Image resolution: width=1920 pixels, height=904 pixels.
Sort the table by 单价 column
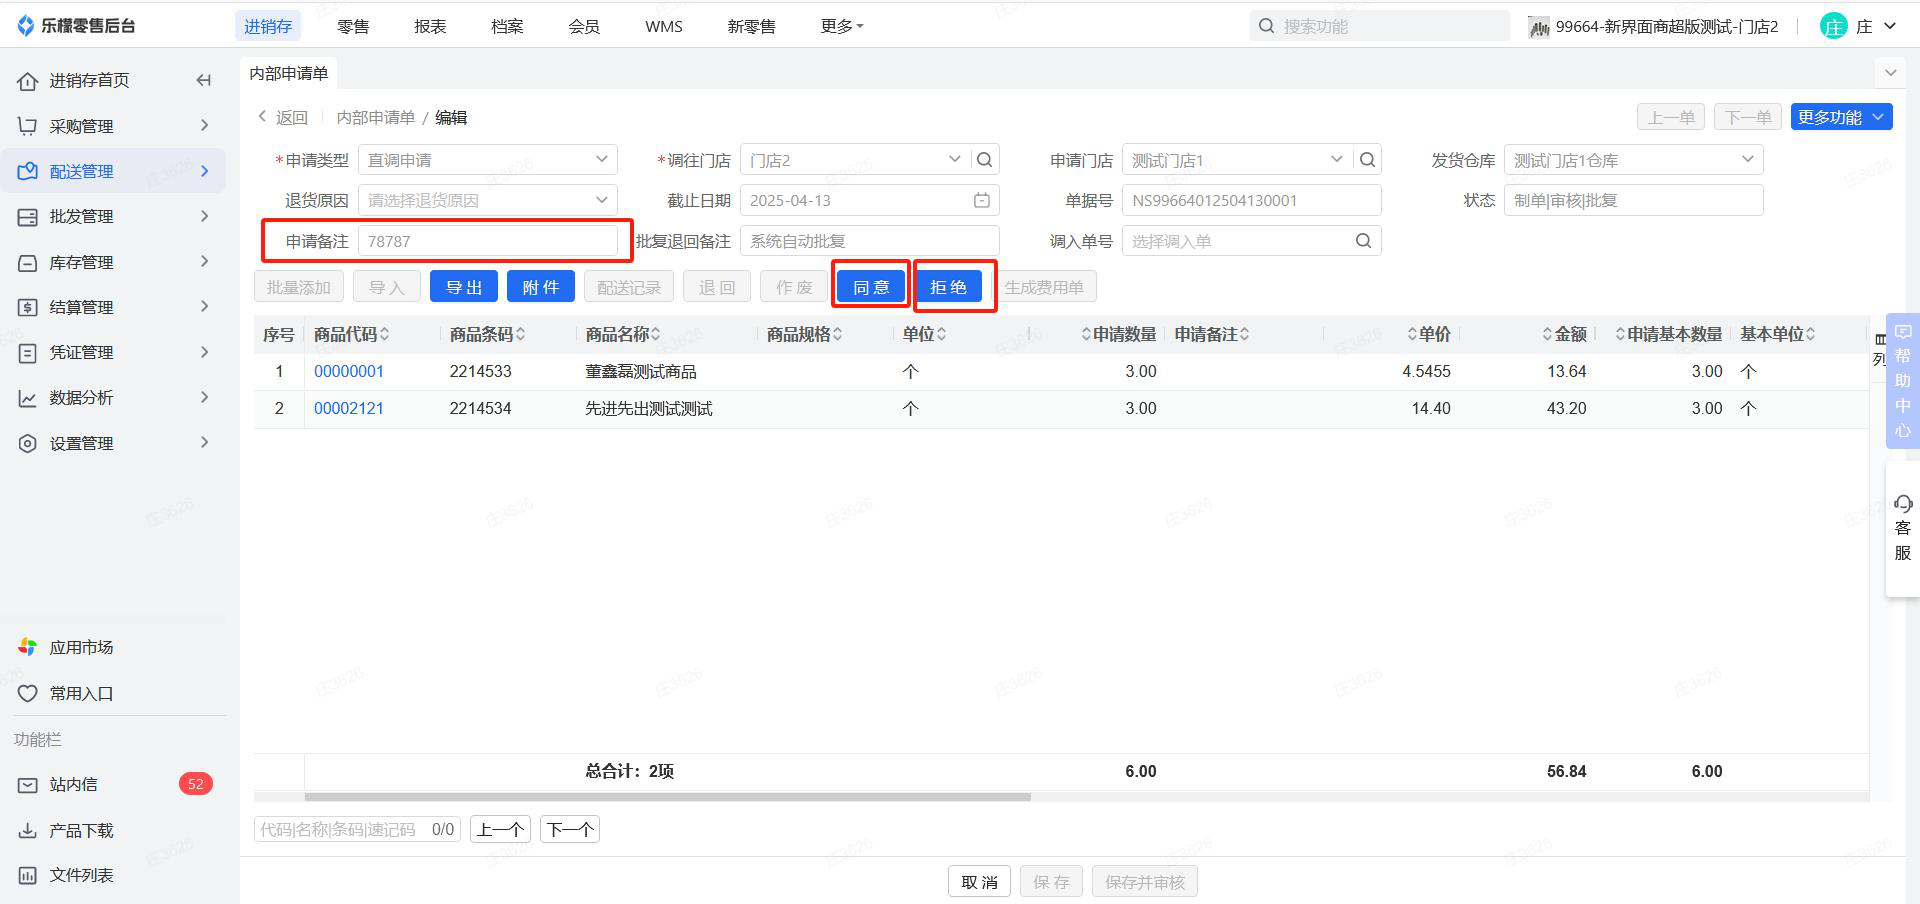click(1412, 335)
